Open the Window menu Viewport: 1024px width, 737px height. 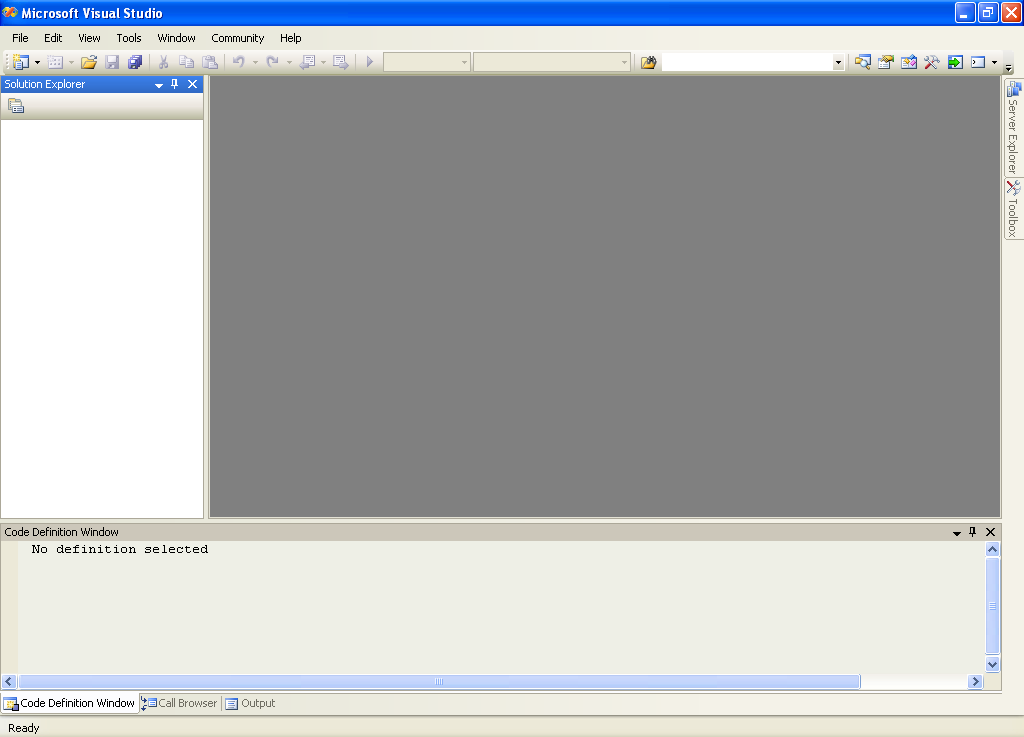click(176, 38)
